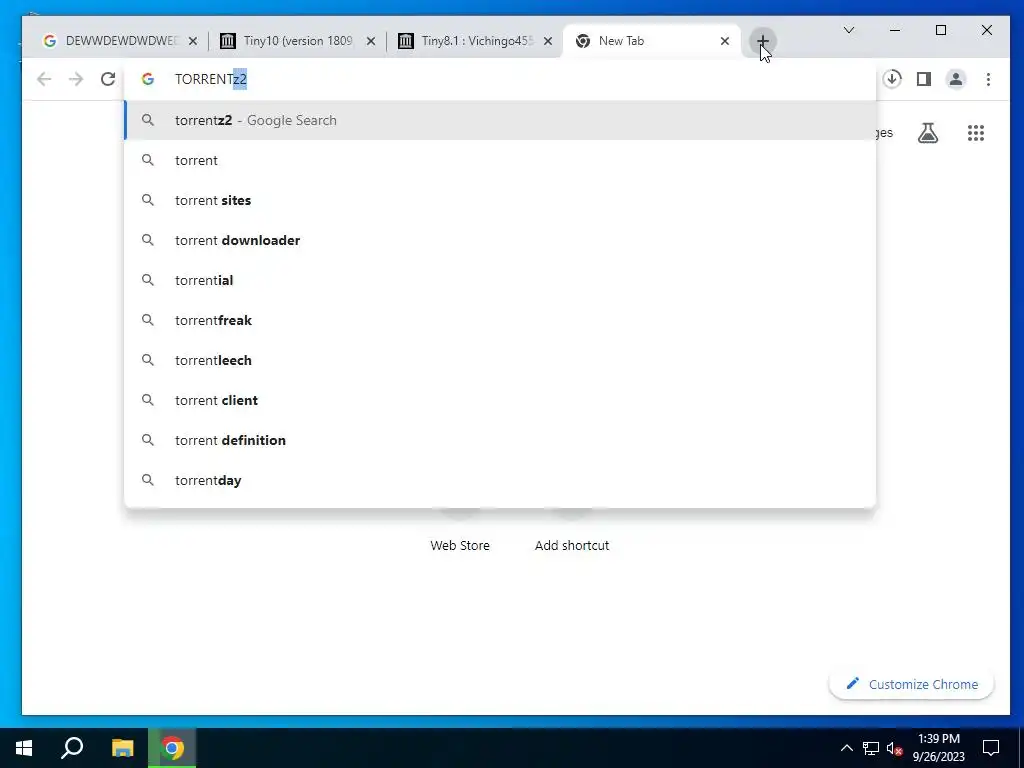Close the Tiny10 tab
This screenshot has height=768, width=1024.
coord(370,41)
